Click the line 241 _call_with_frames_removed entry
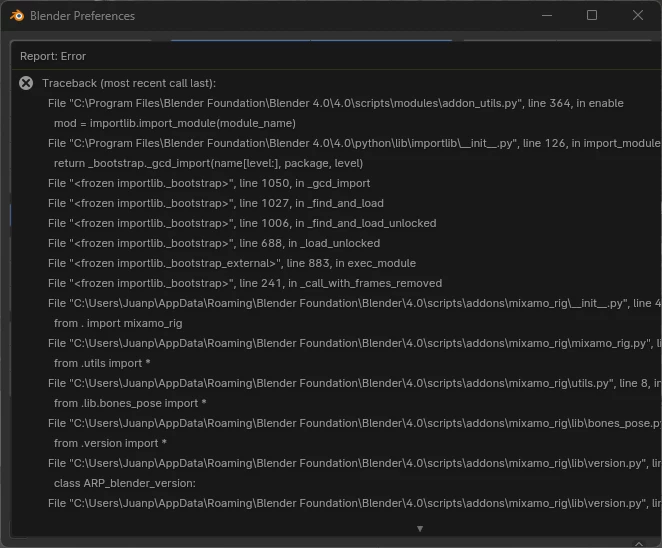 click(x=245, y=283)
